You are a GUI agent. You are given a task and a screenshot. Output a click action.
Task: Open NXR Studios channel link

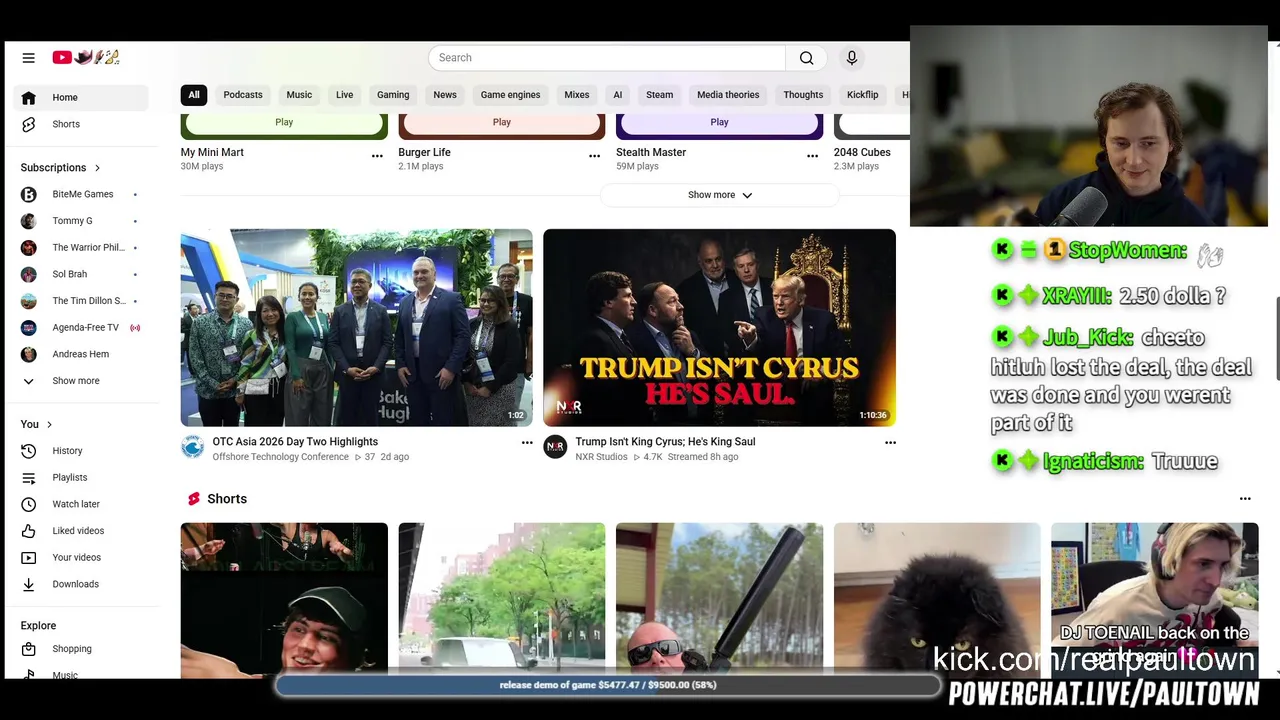point(601,457)
